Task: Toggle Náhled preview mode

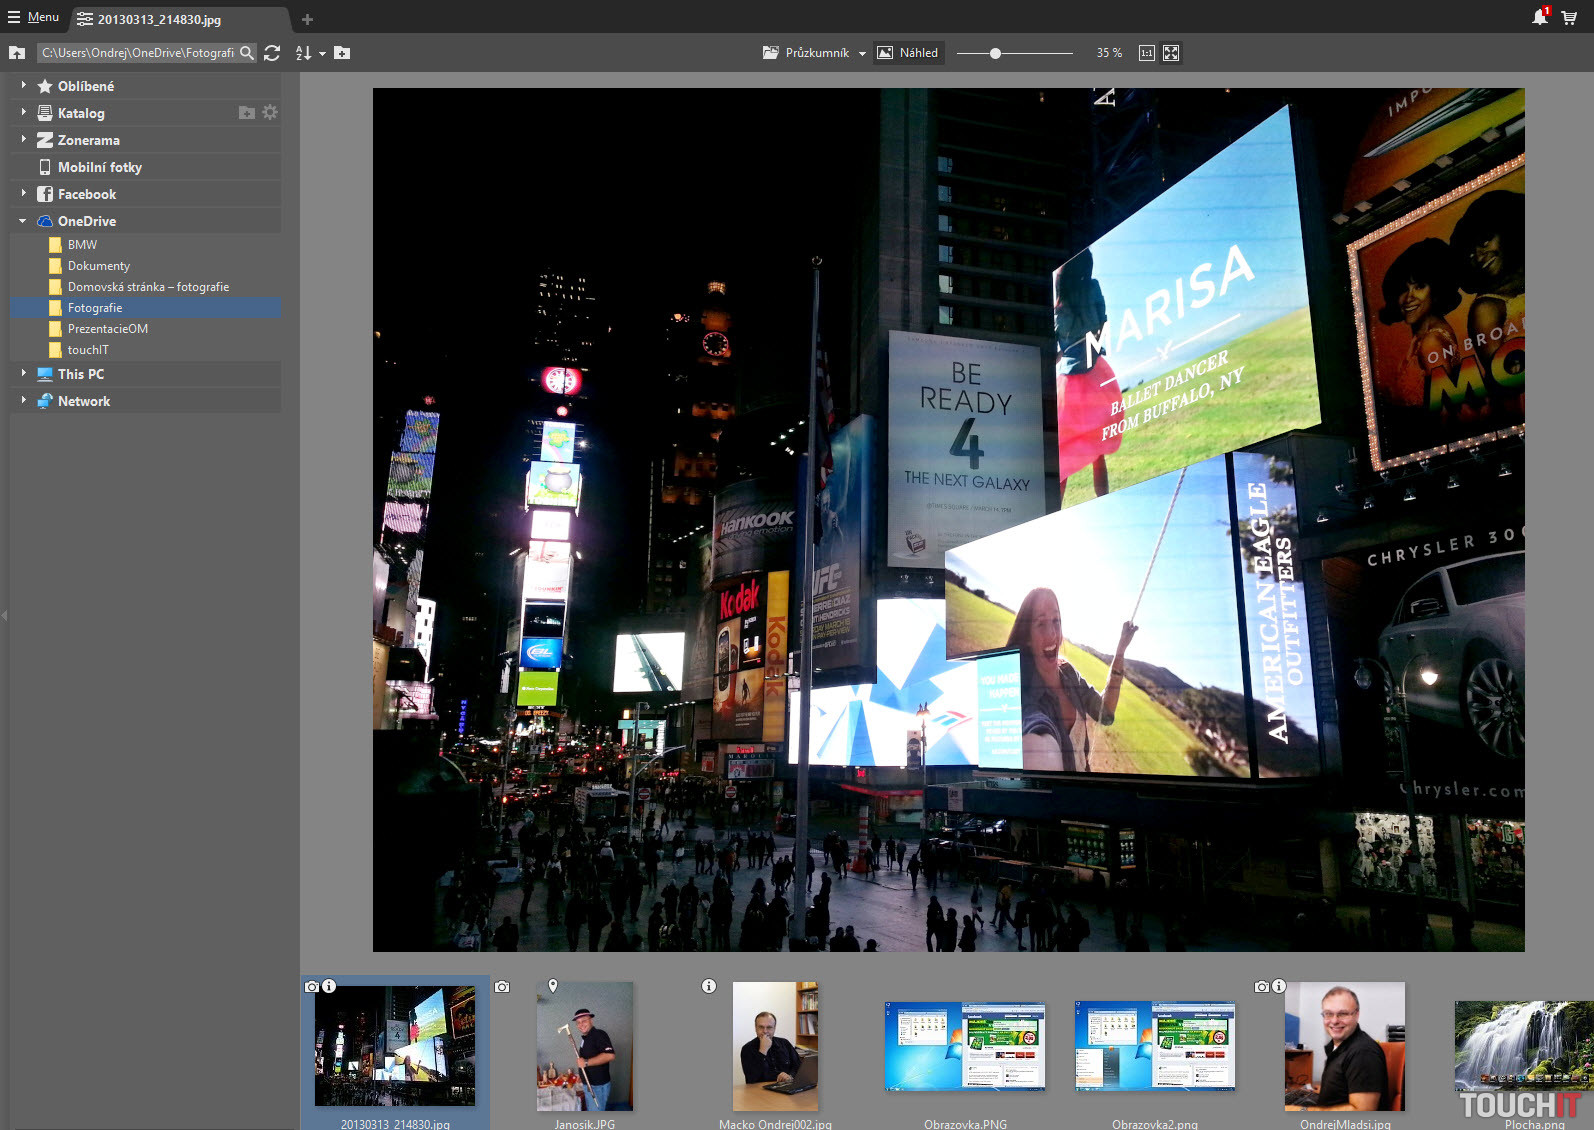Action: tap(908, 53)
